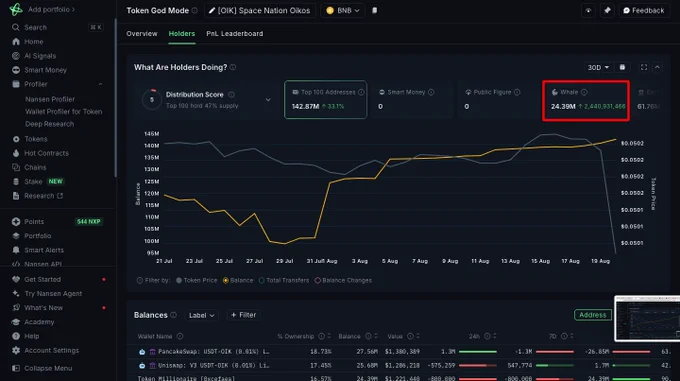The width and height of the screenshot is (680, 381).
Task: Open Nansen Profiler submenu item
Action: [x=50, y=99]
